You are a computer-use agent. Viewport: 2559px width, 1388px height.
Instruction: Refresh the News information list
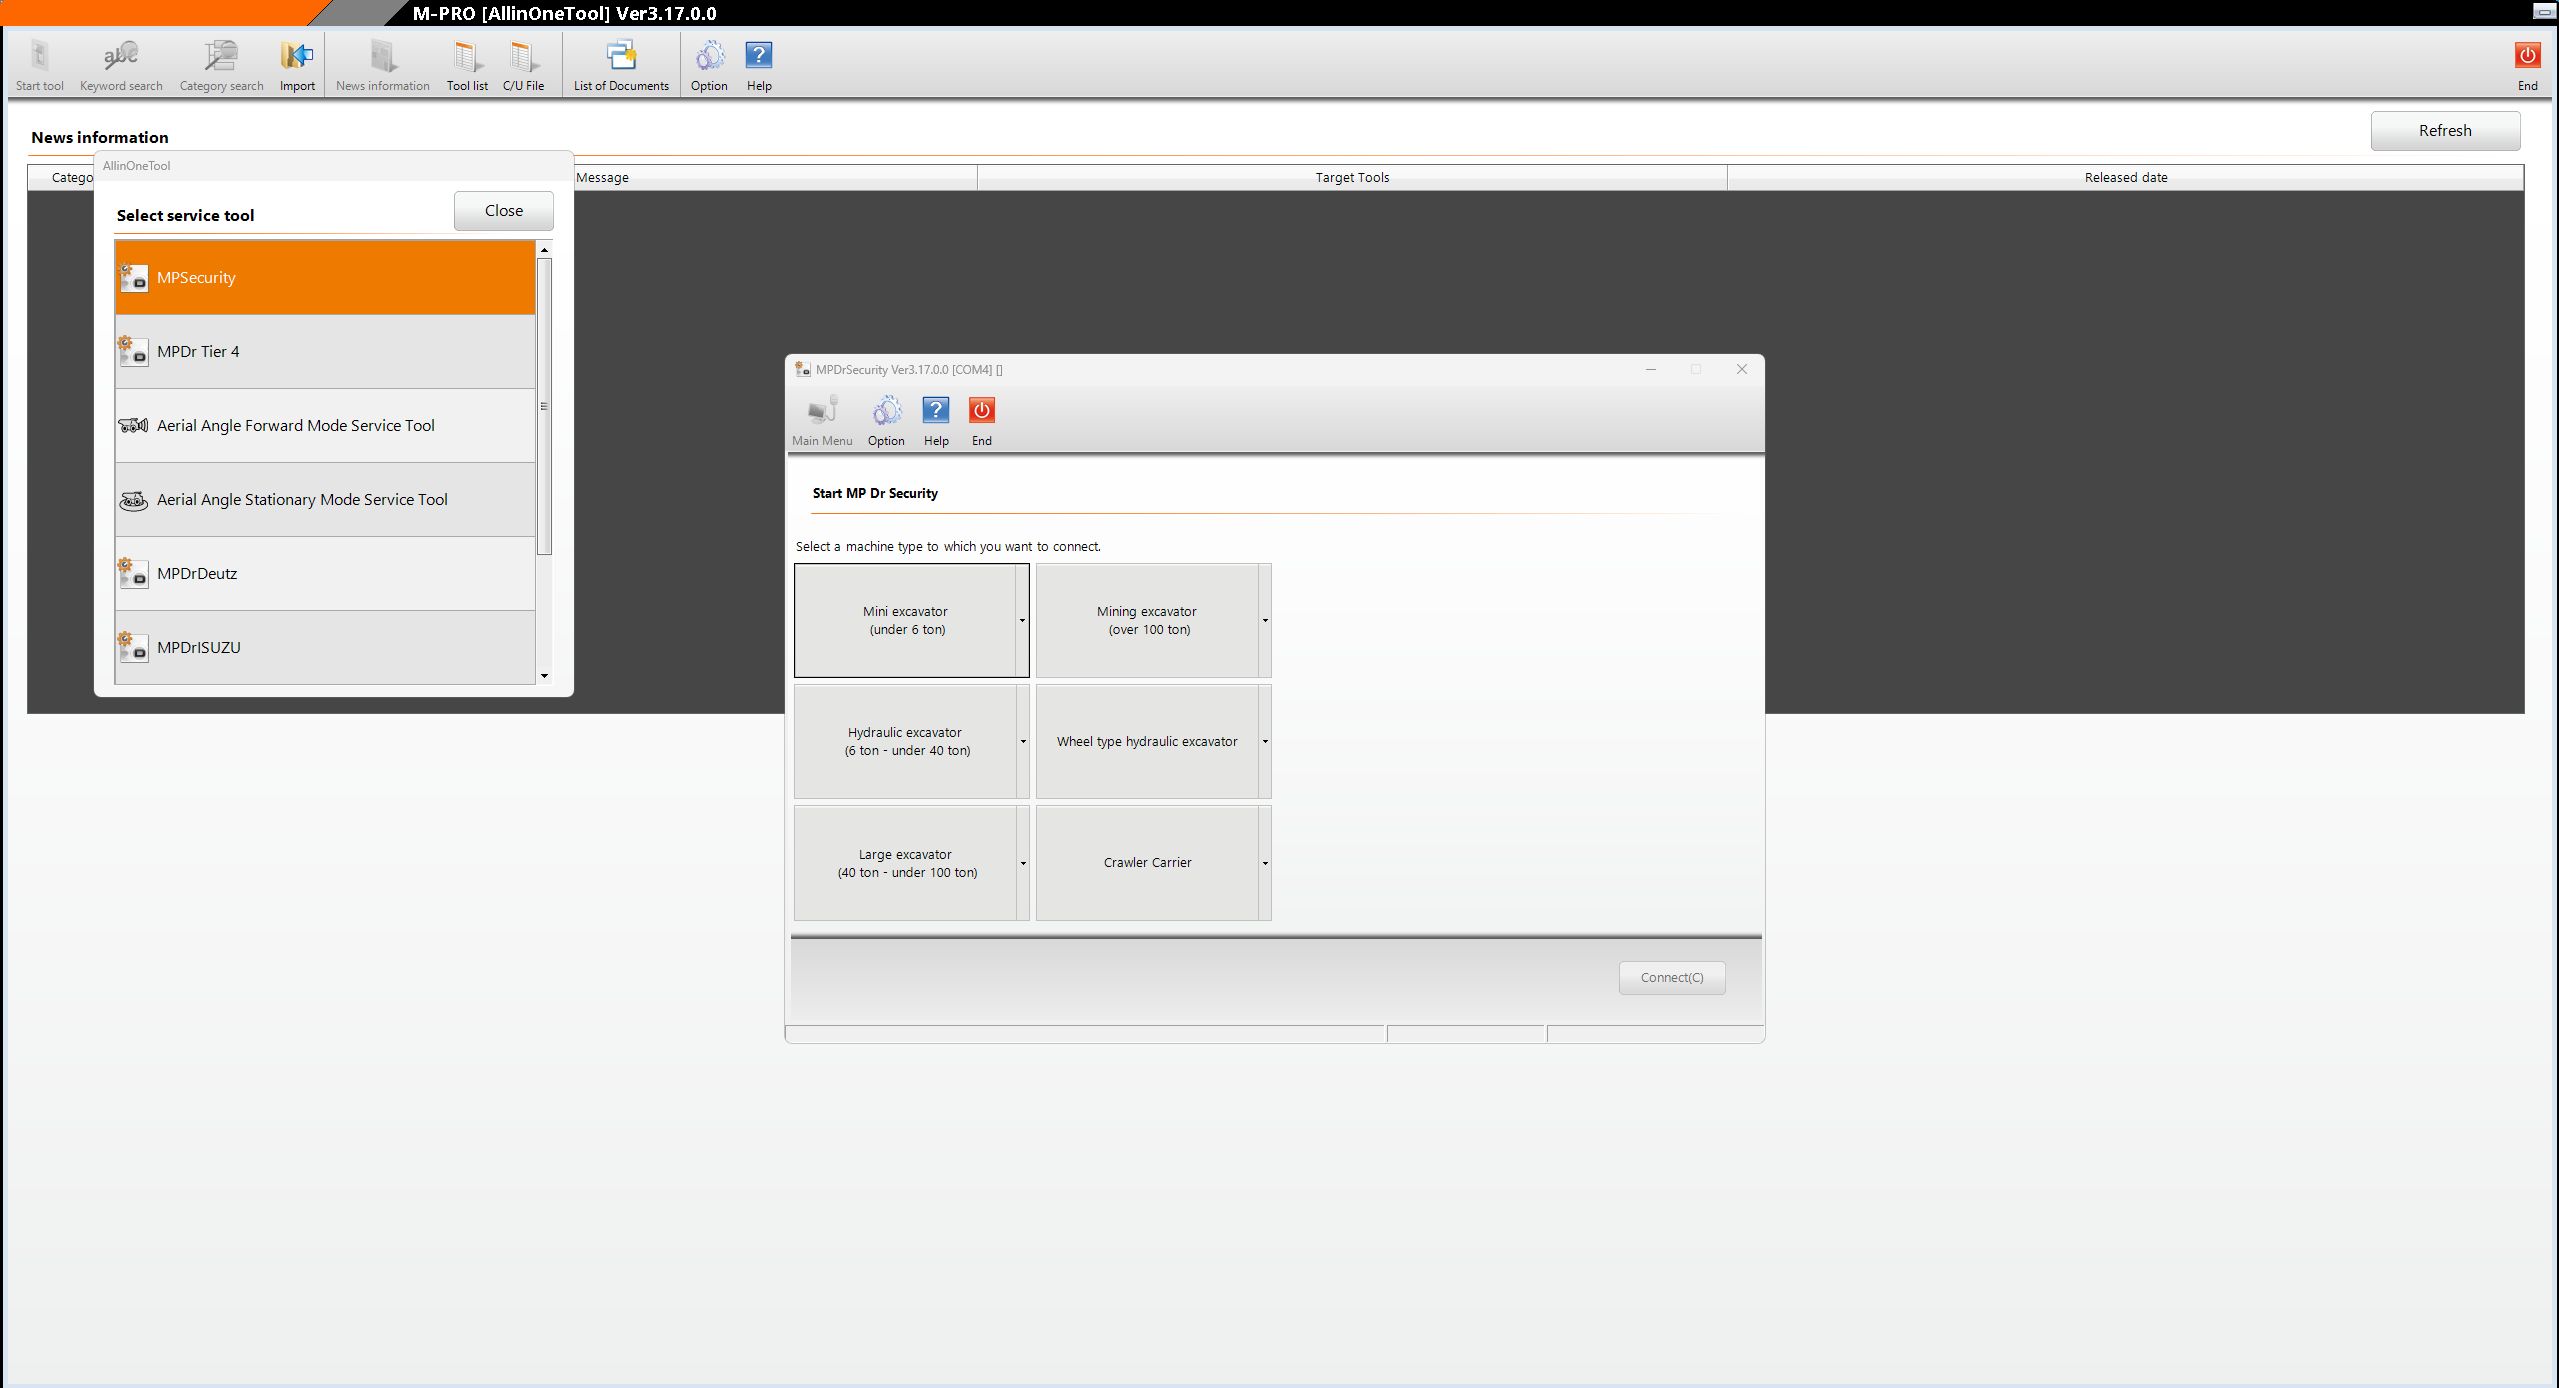point(2445,131)
